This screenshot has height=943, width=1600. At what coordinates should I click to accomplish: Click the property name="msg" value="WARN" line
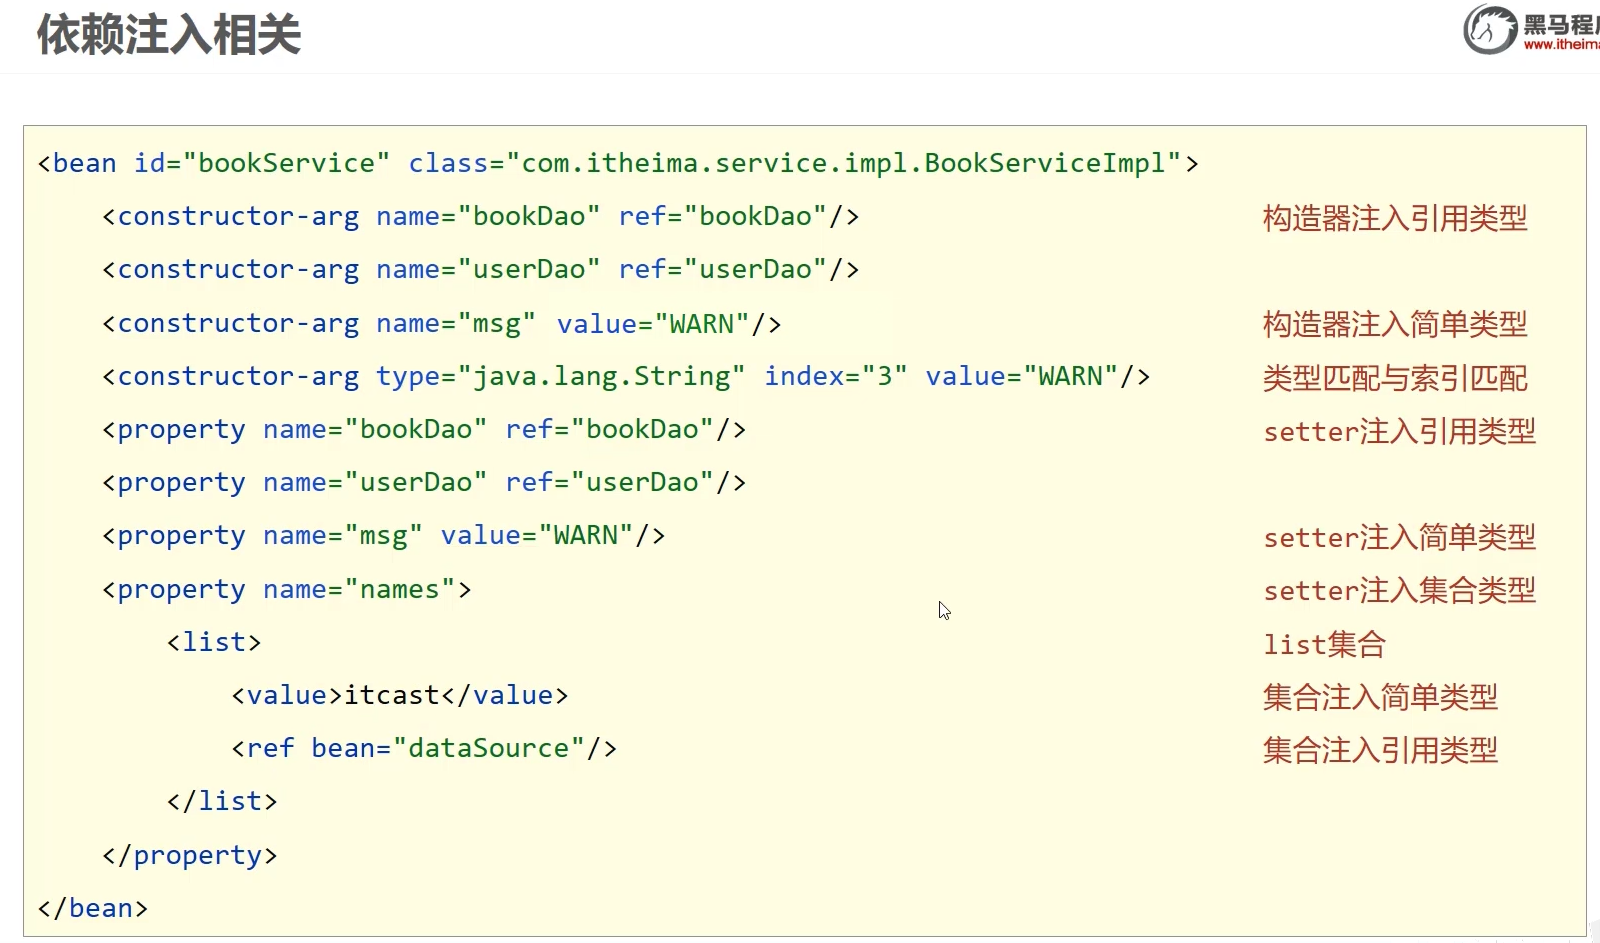tap(383, 536)
